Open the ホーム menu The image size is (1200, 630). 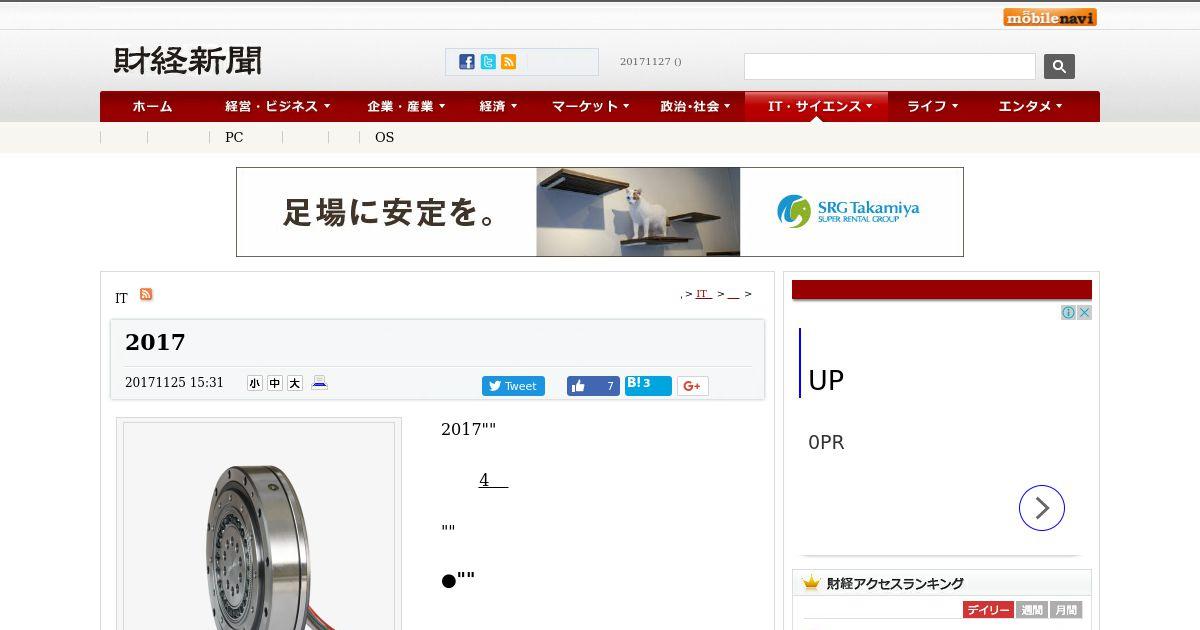[x=152, y=106]
